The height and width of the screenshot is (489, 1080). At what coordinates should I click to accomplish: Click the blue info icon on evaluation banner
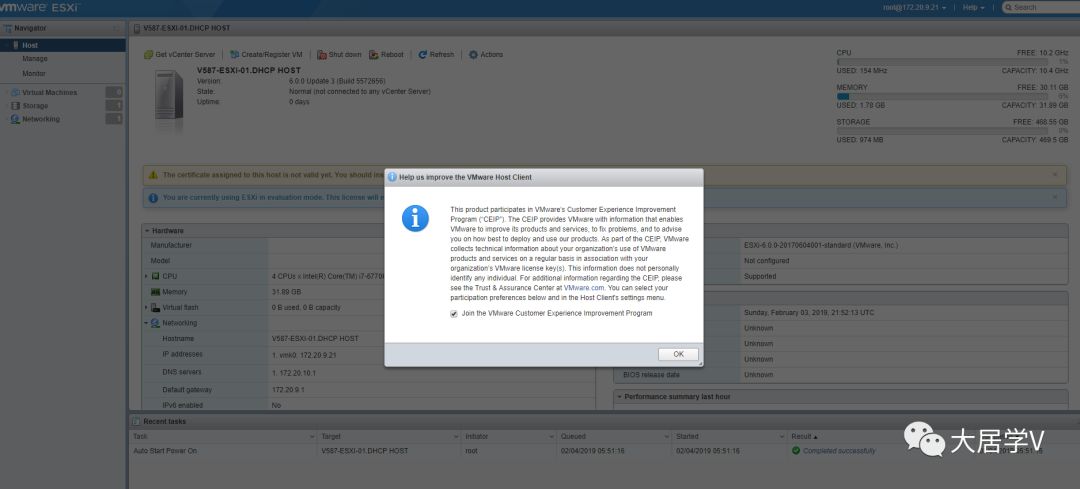tap(153, 198)
